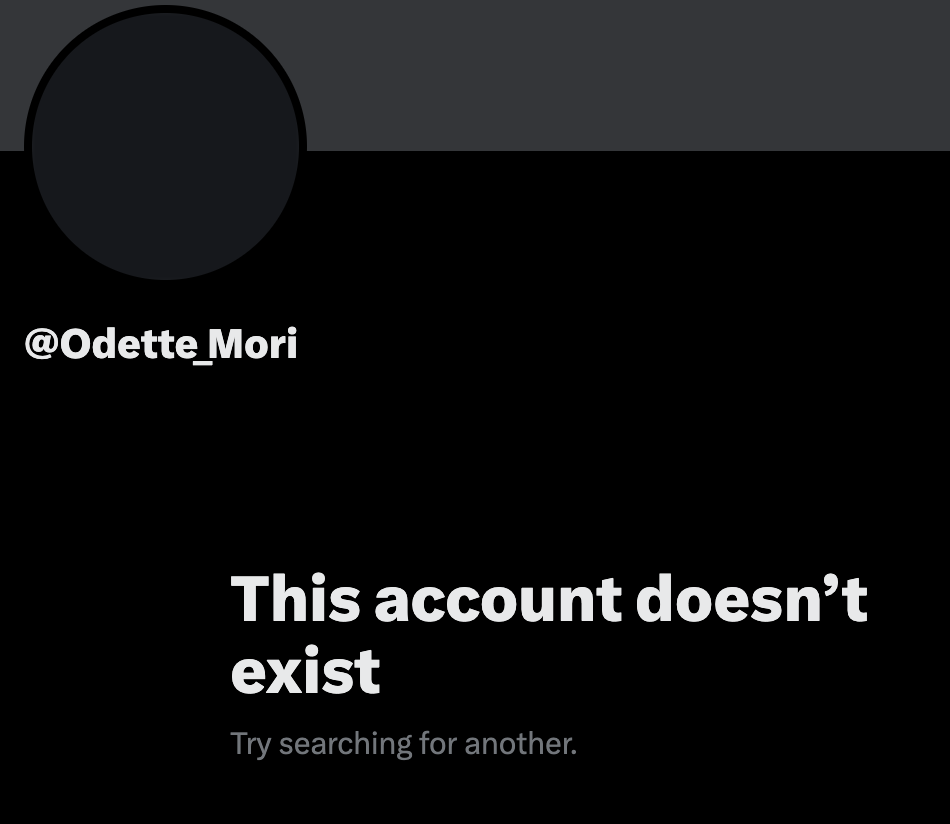This screenshot has height=824, width=950.
Task: Click the word 'for' in the subtitle
Action: point(438,743)
